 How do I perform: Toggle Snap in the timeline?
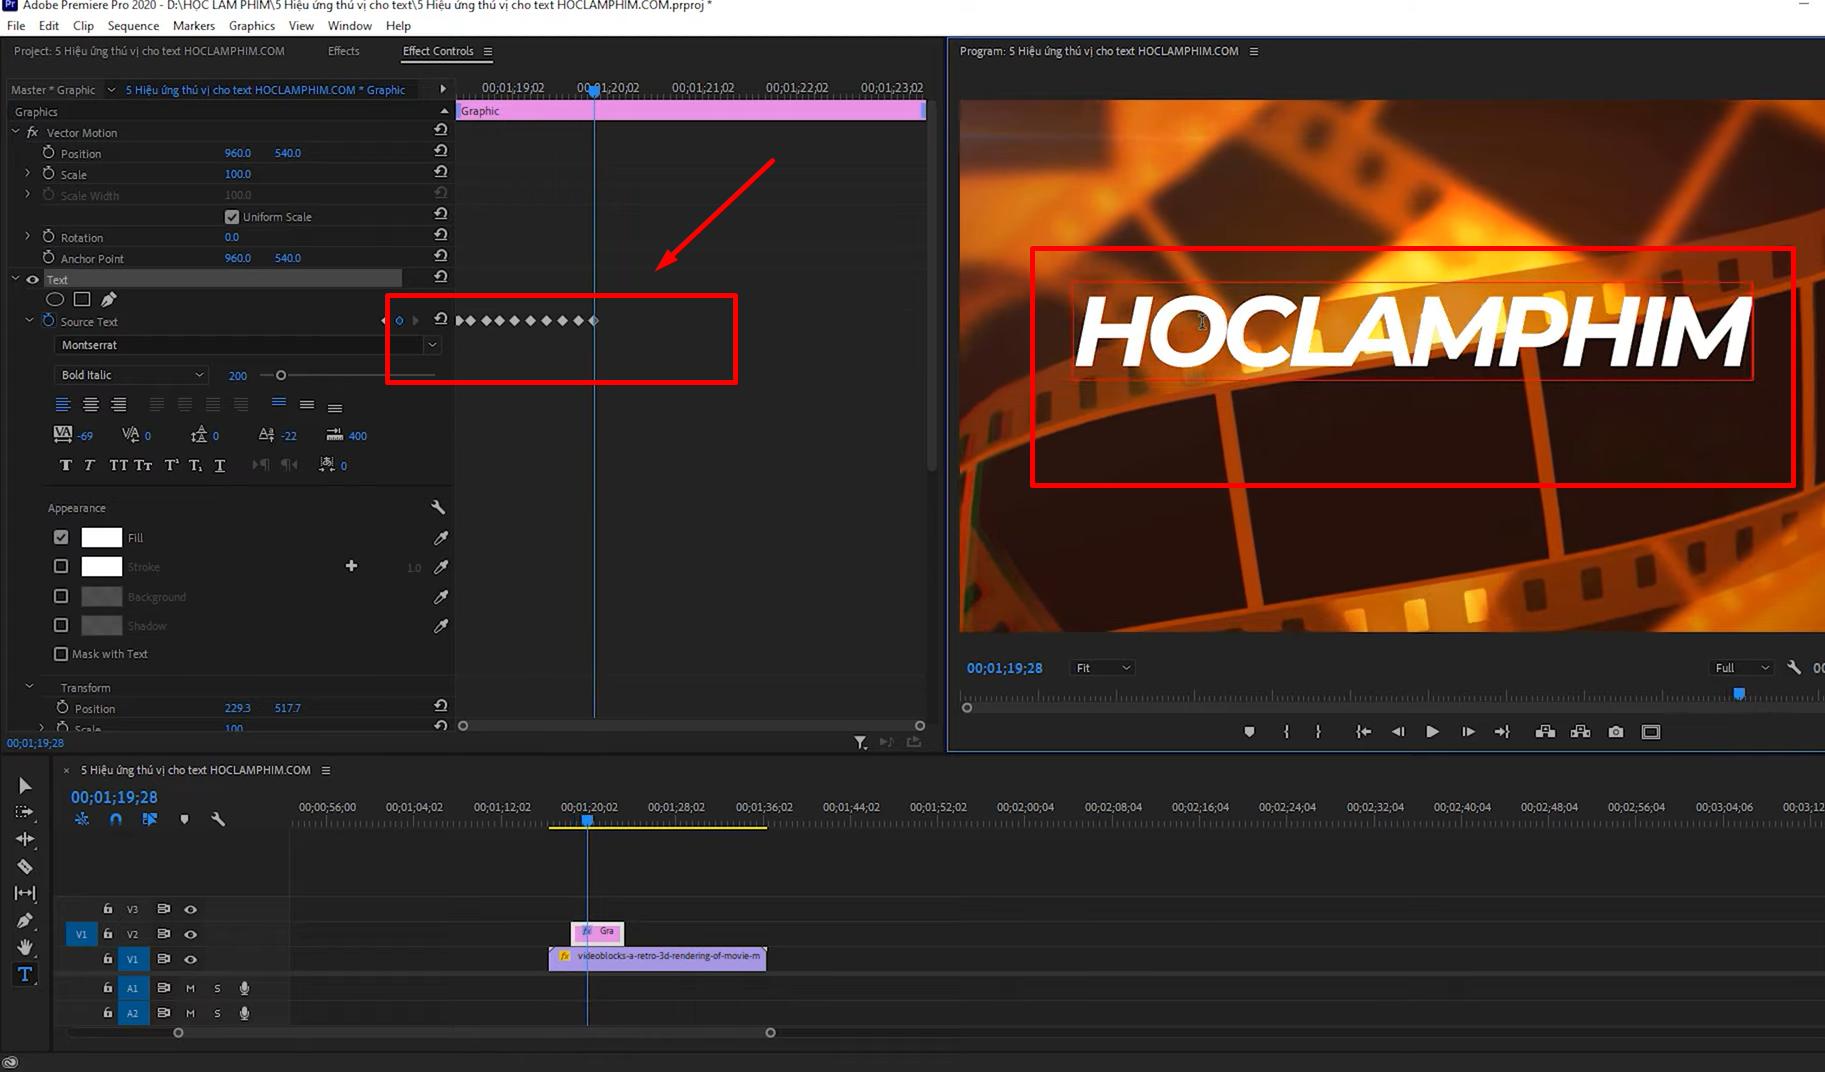pos(116,819)
